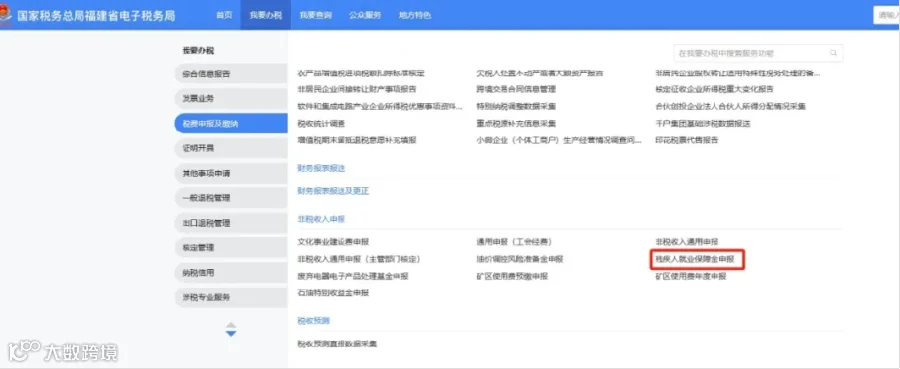Click the 我要办税 sidebar heading
The image size is (900, 369).
[198, 51]
